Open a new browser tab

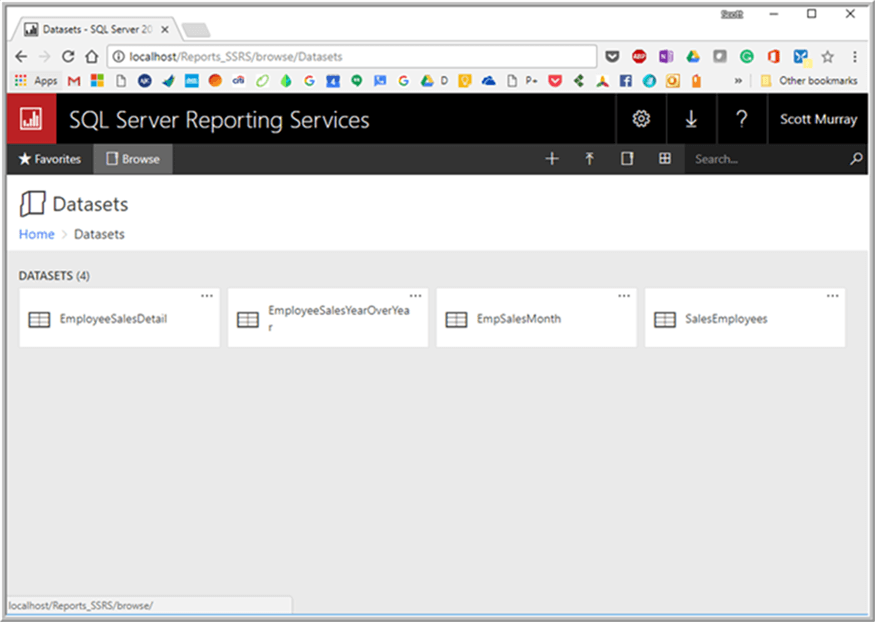tap(196, 30)
